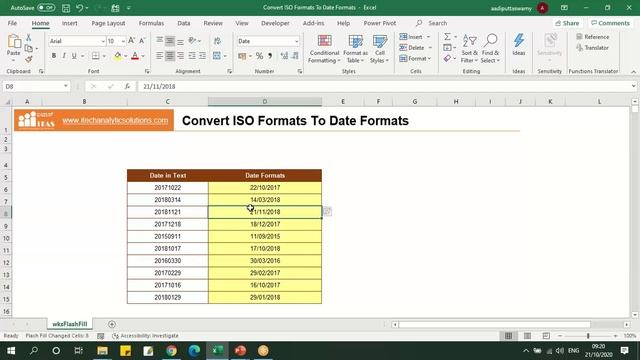Open the File menu
The image size is (640, 360).
[x=13, y=23]
